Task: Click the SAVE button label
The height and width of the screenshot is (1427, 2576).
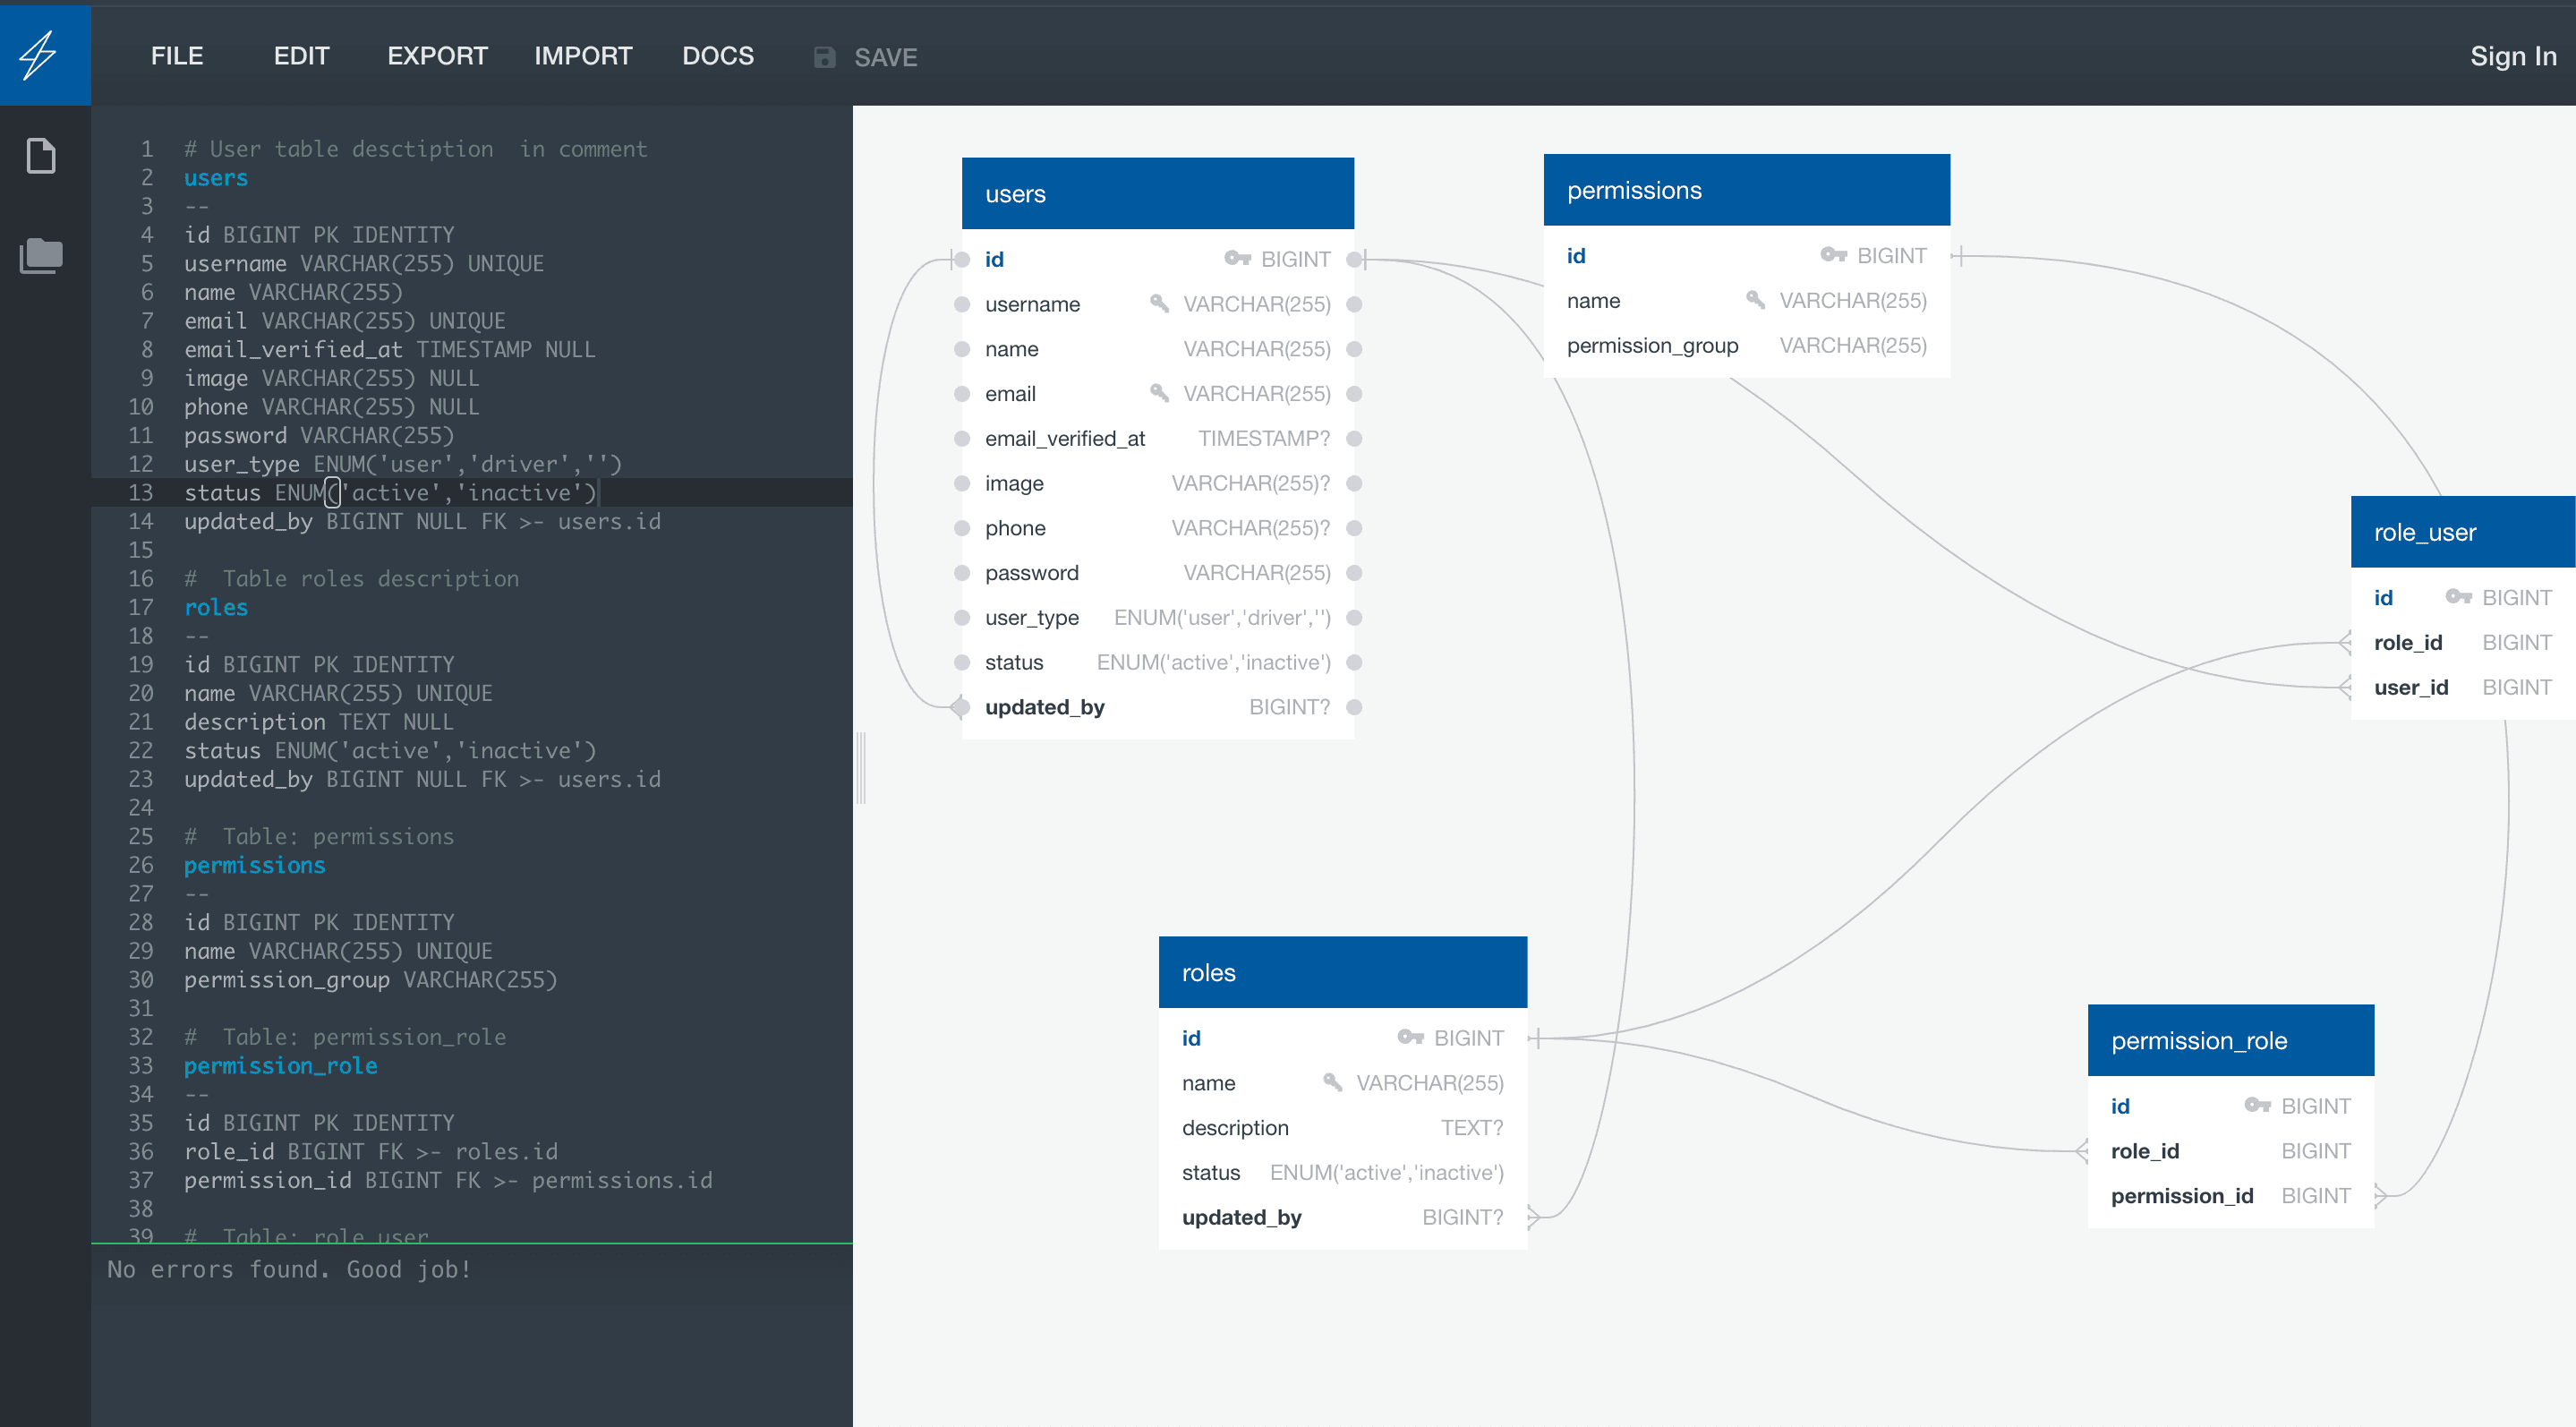Action: [885, 57]
